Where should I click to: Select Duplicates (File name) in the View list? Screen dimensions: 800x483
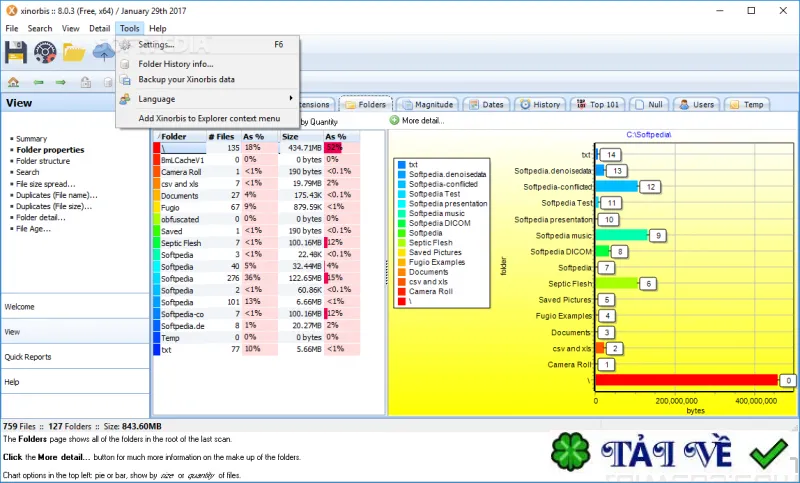[x=57, y=195]
